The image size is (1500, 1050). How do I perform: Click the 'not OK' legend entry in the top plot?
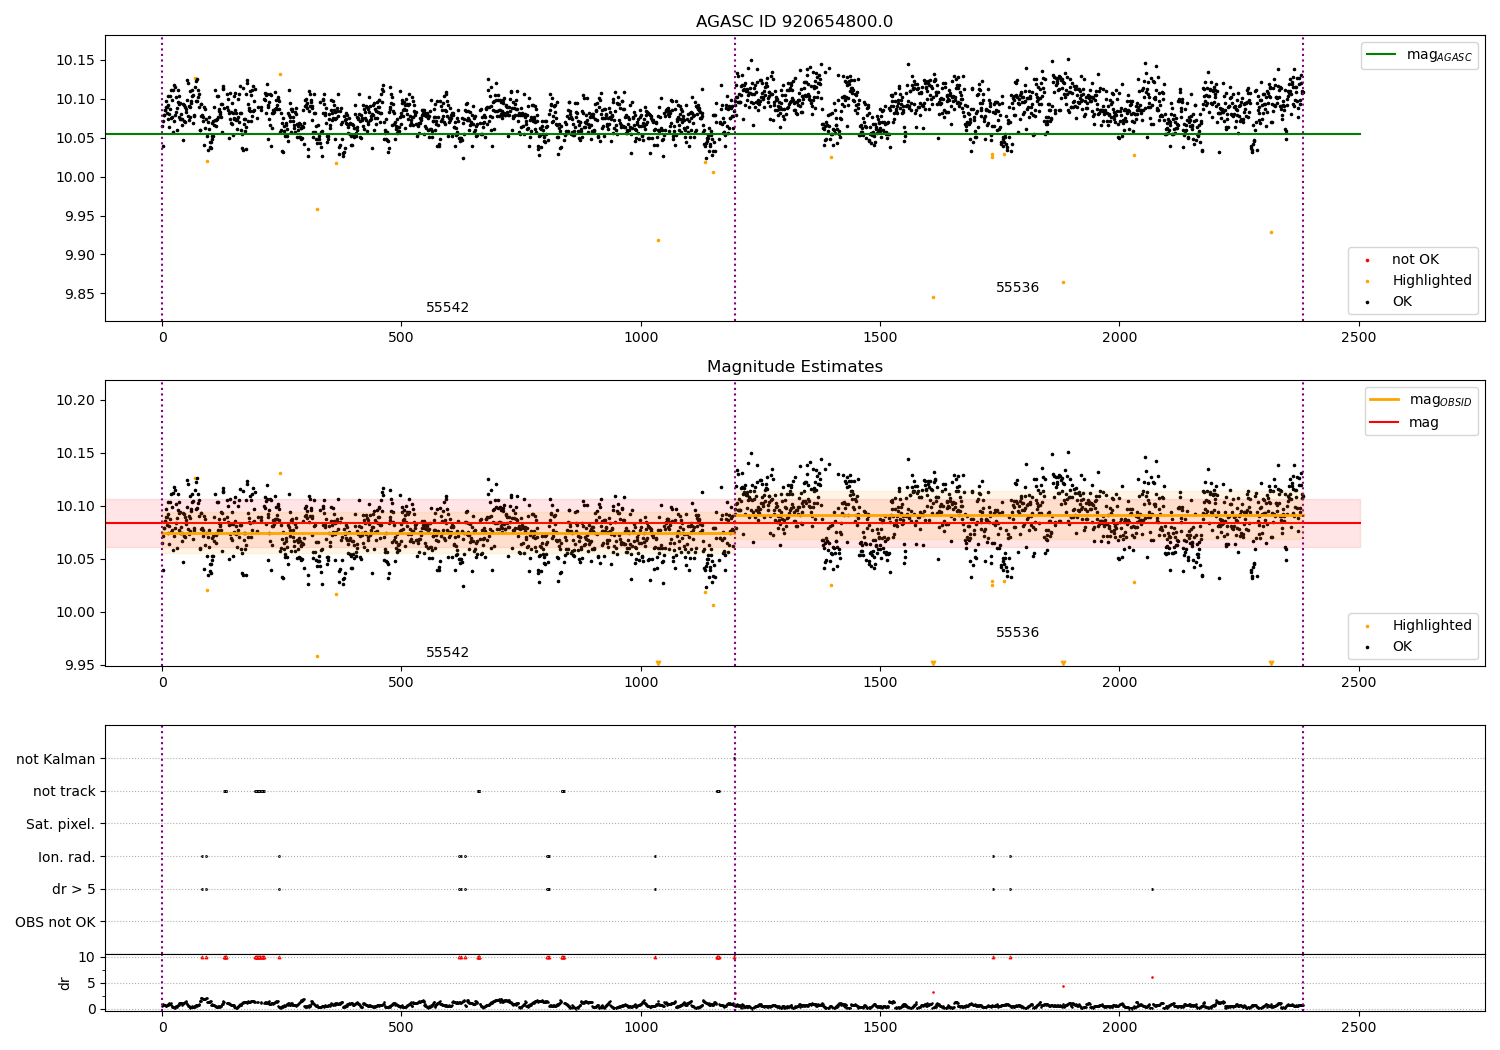[x=1415, y=260]
